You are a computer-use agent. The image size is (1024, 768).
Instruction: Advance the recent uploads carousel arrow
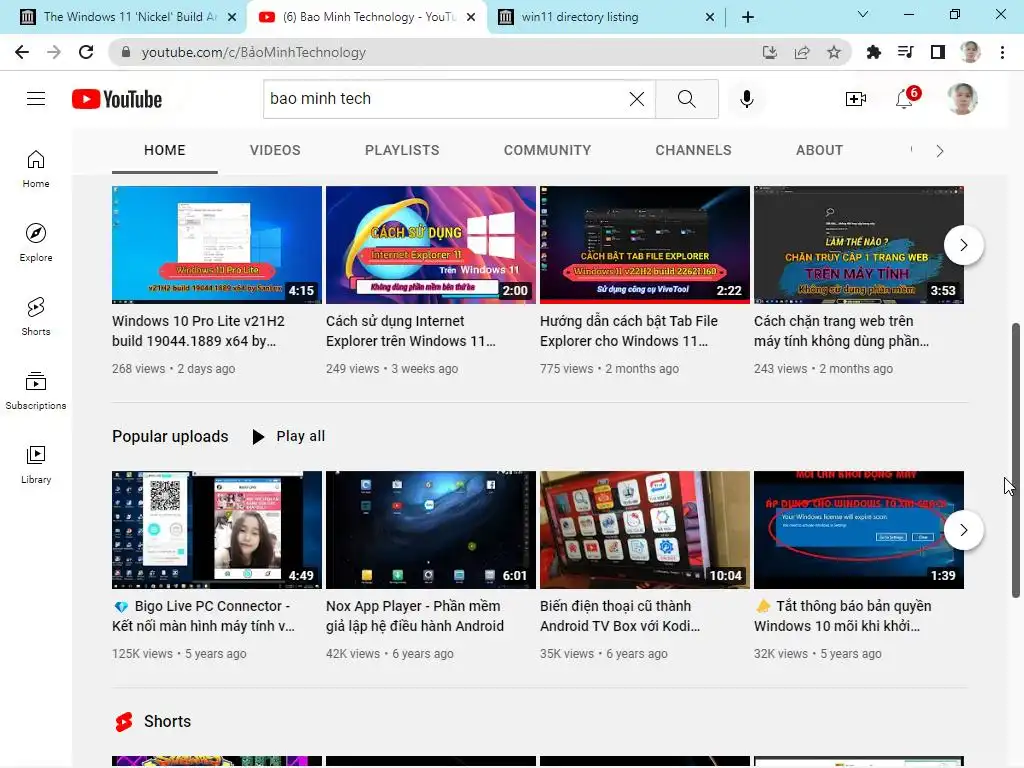(x=964, y=245)
